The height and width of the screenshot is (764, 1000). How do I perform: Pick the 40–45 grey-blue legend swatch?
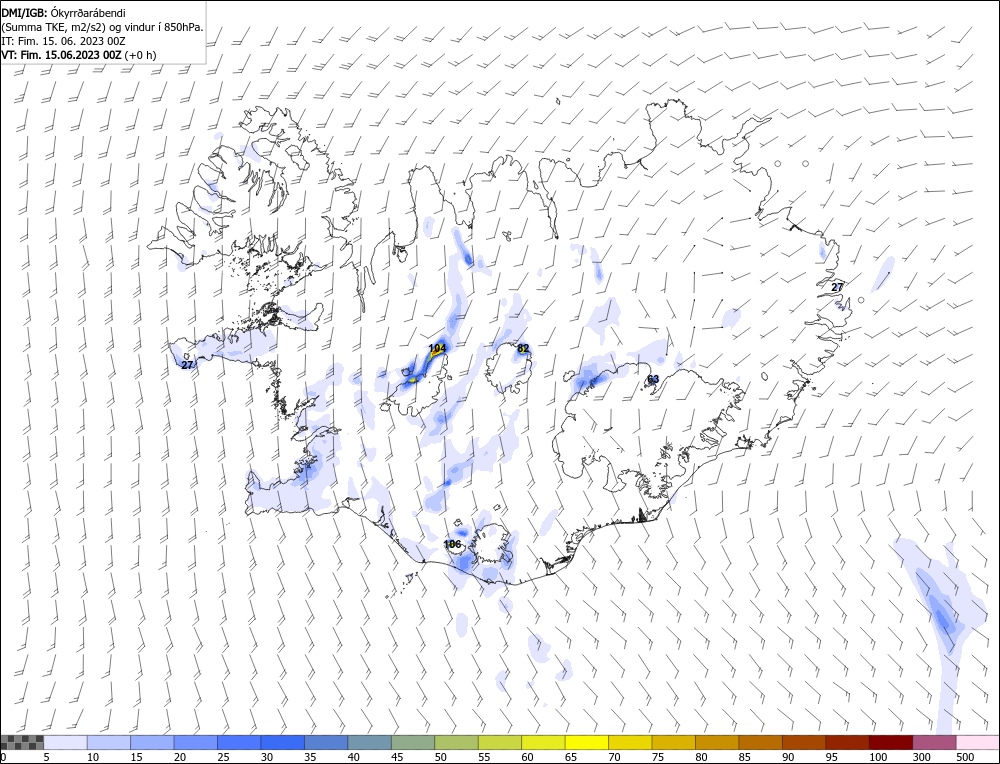[x=369, y=742]
